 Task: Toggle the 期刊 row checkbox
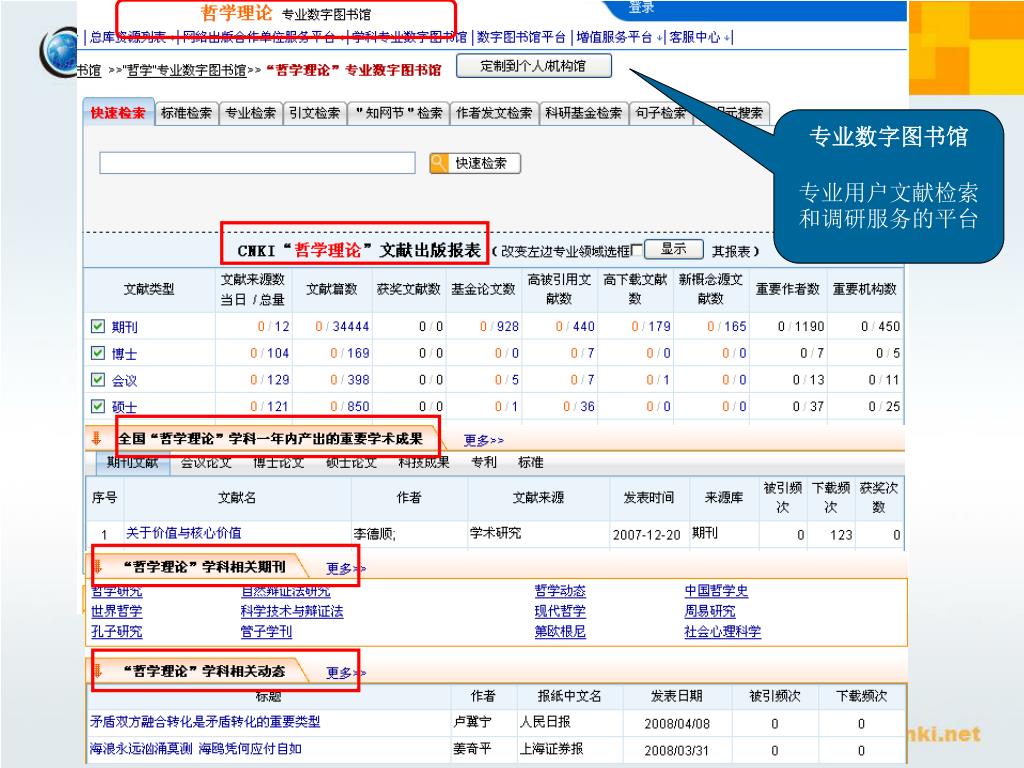pyautogui.click(x=98, y=326)
